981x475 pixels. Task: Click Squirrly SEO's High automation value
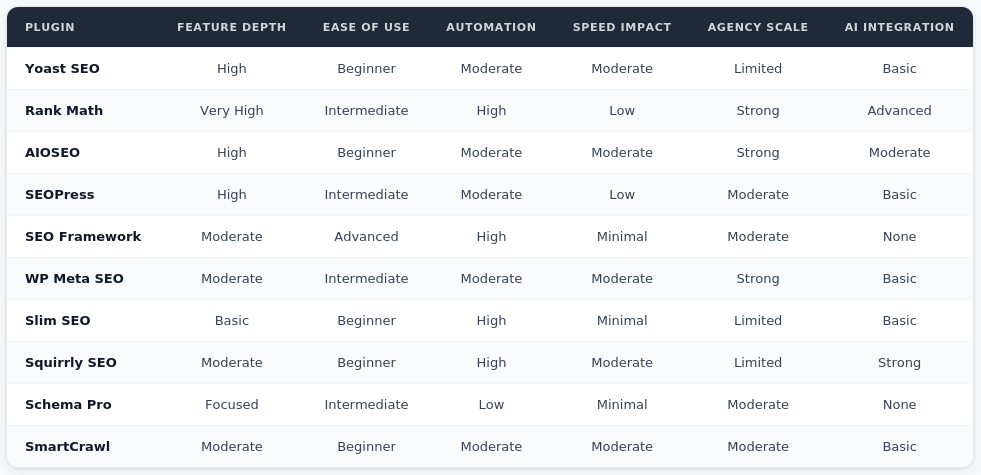[x=491, y=362]
